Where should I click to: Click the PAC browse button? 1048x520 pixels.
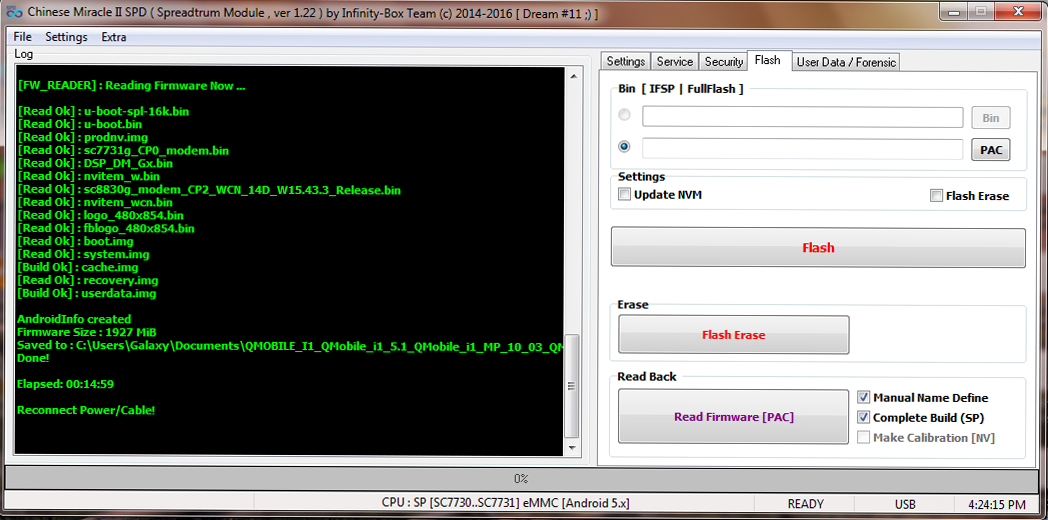(x=991, y=150)
